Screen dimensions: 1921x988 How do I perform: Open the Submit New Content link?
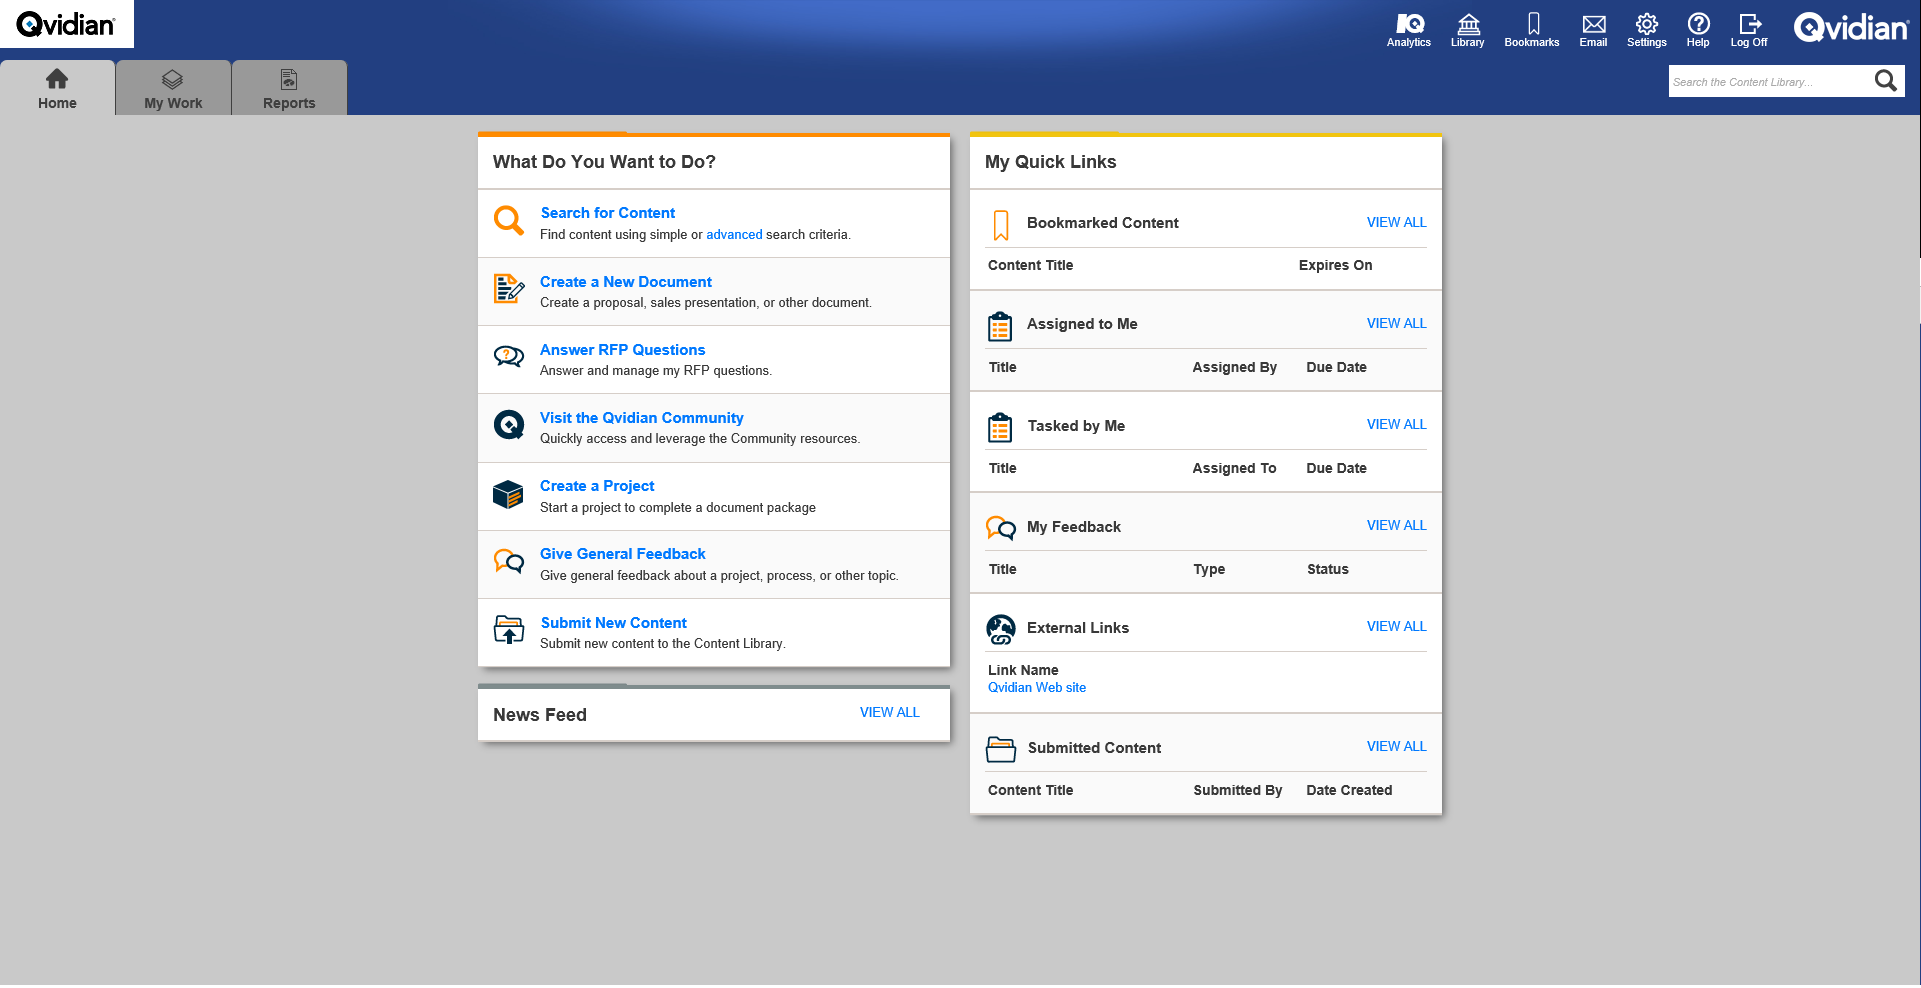click(x=614, y=623)
